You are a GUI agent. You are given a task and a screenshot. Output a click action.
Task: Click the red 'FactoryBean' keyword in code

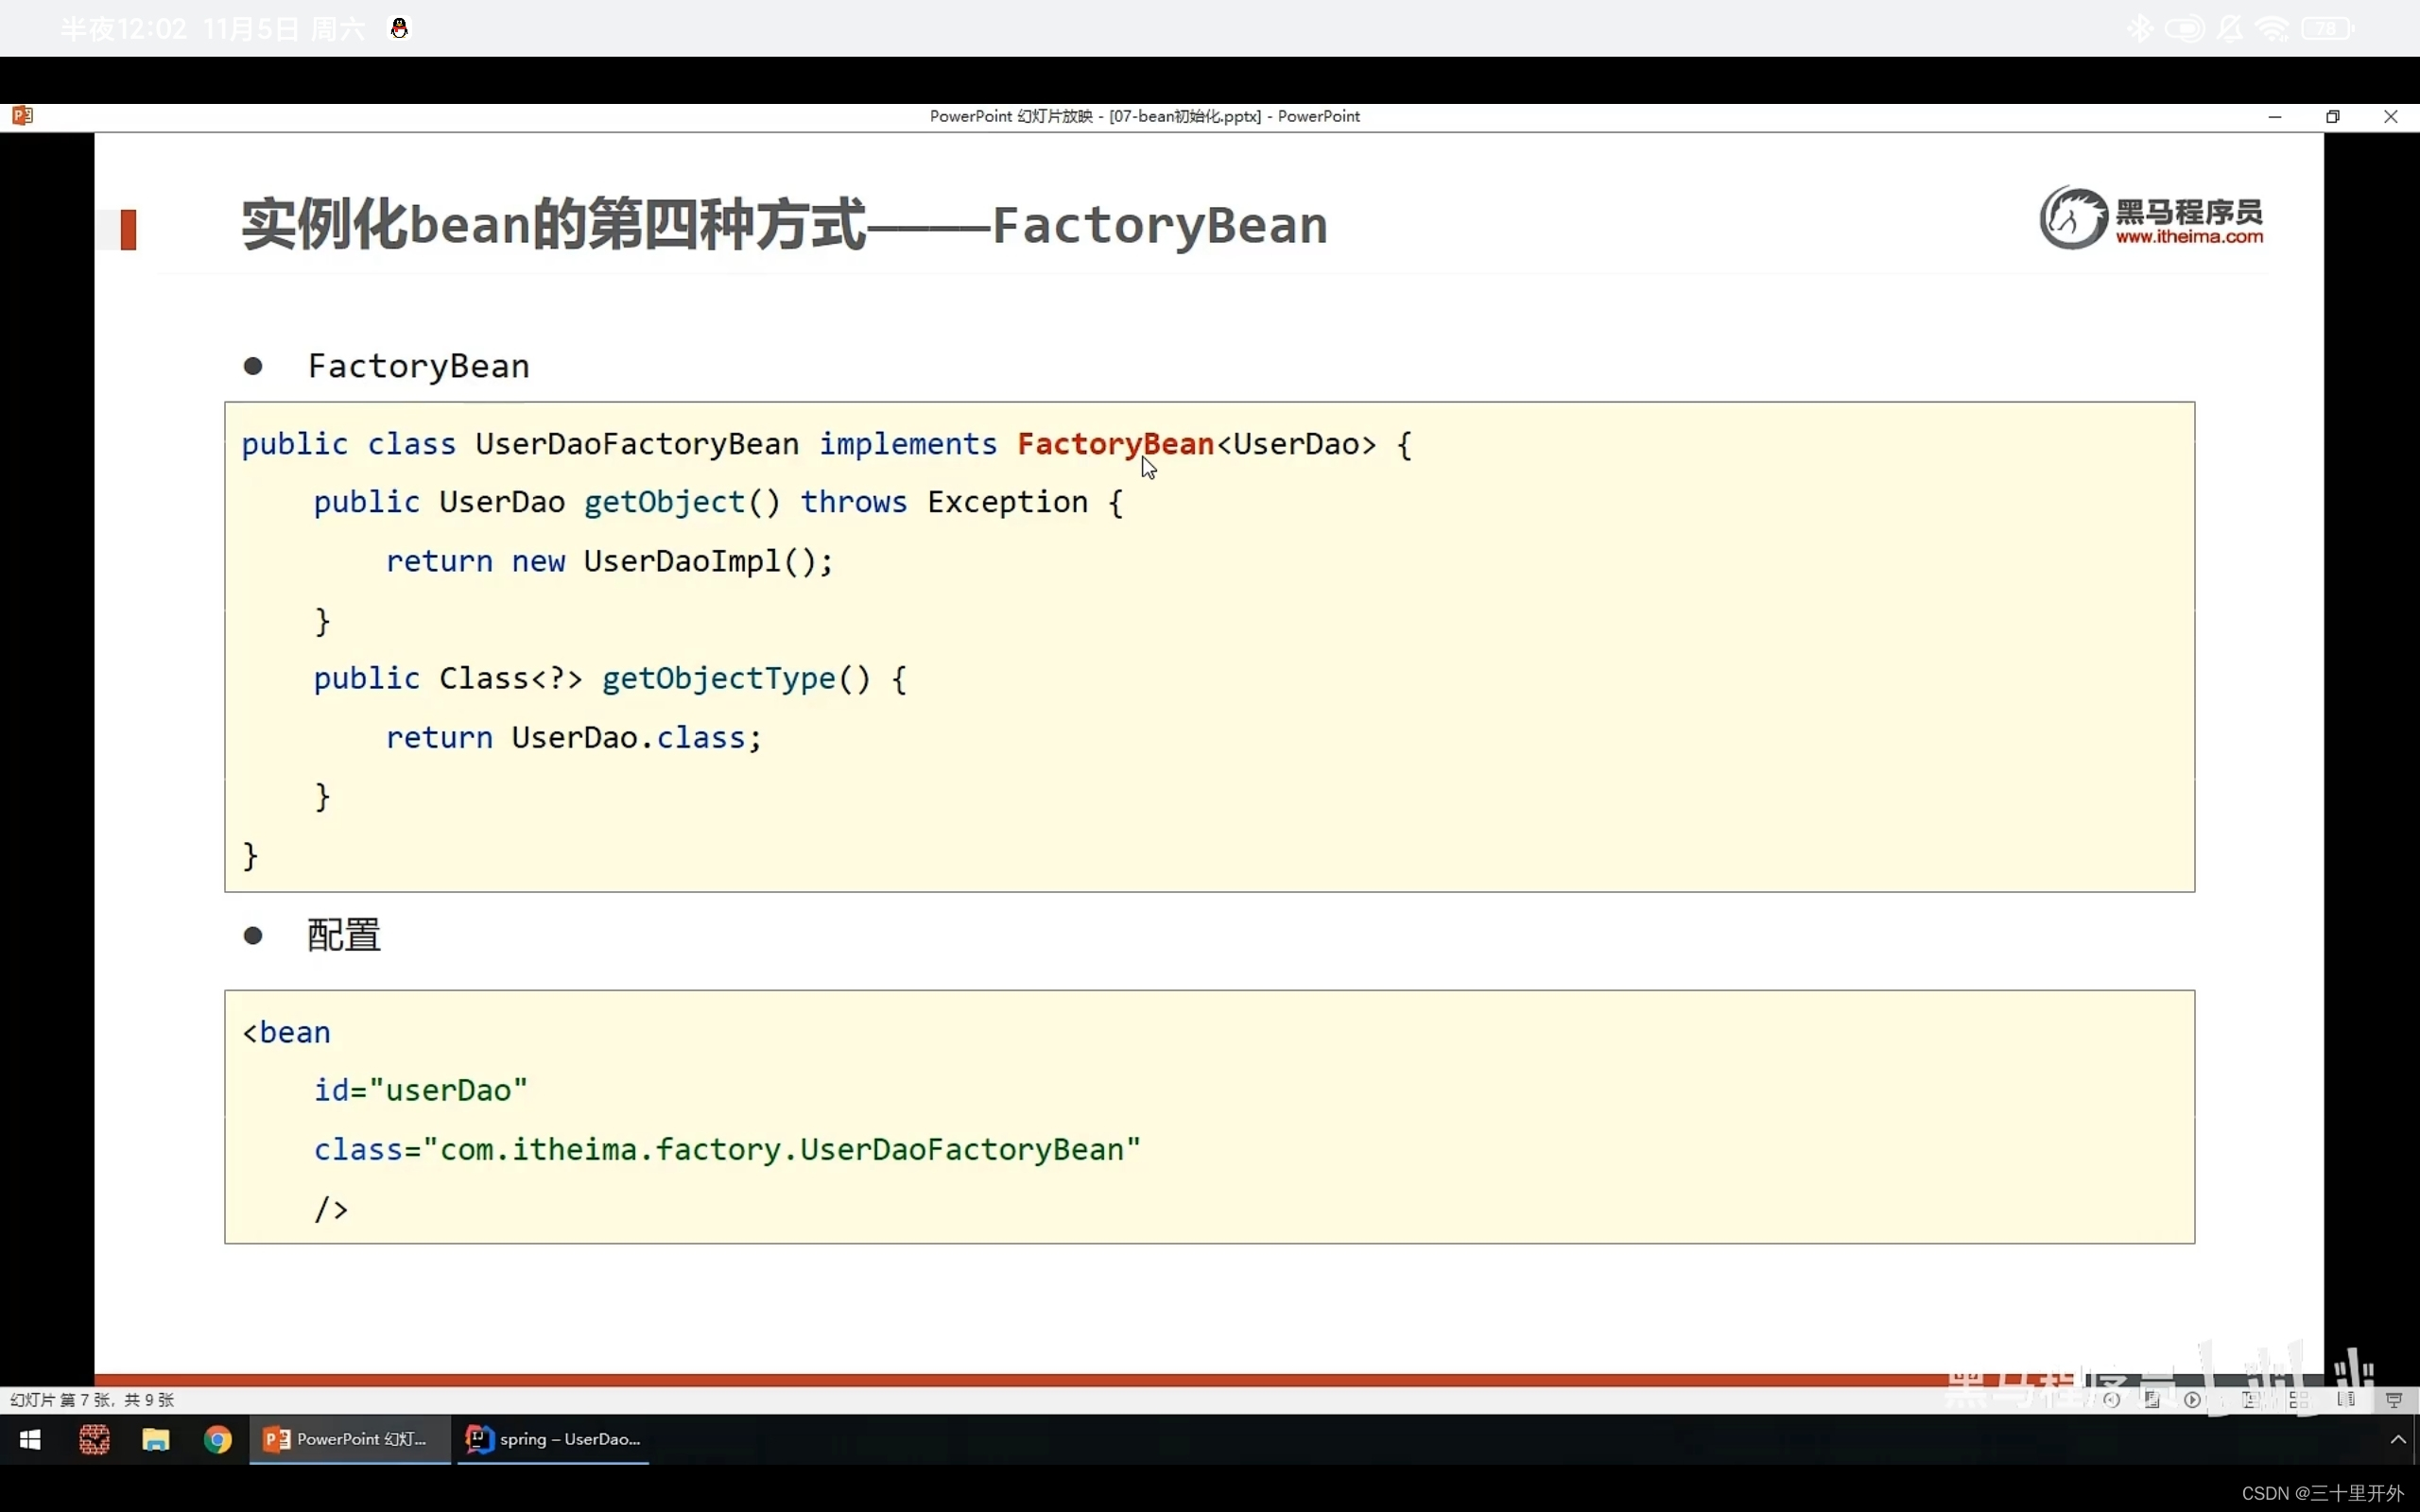[1115, 444]
